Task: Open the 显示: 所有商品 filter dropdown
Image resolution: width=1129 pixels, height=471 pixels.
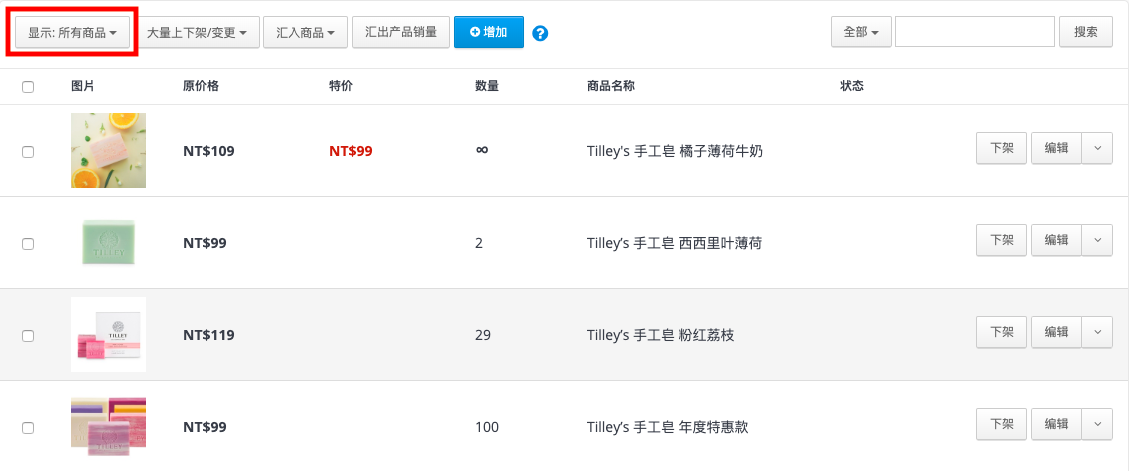Action: point(73,33)
